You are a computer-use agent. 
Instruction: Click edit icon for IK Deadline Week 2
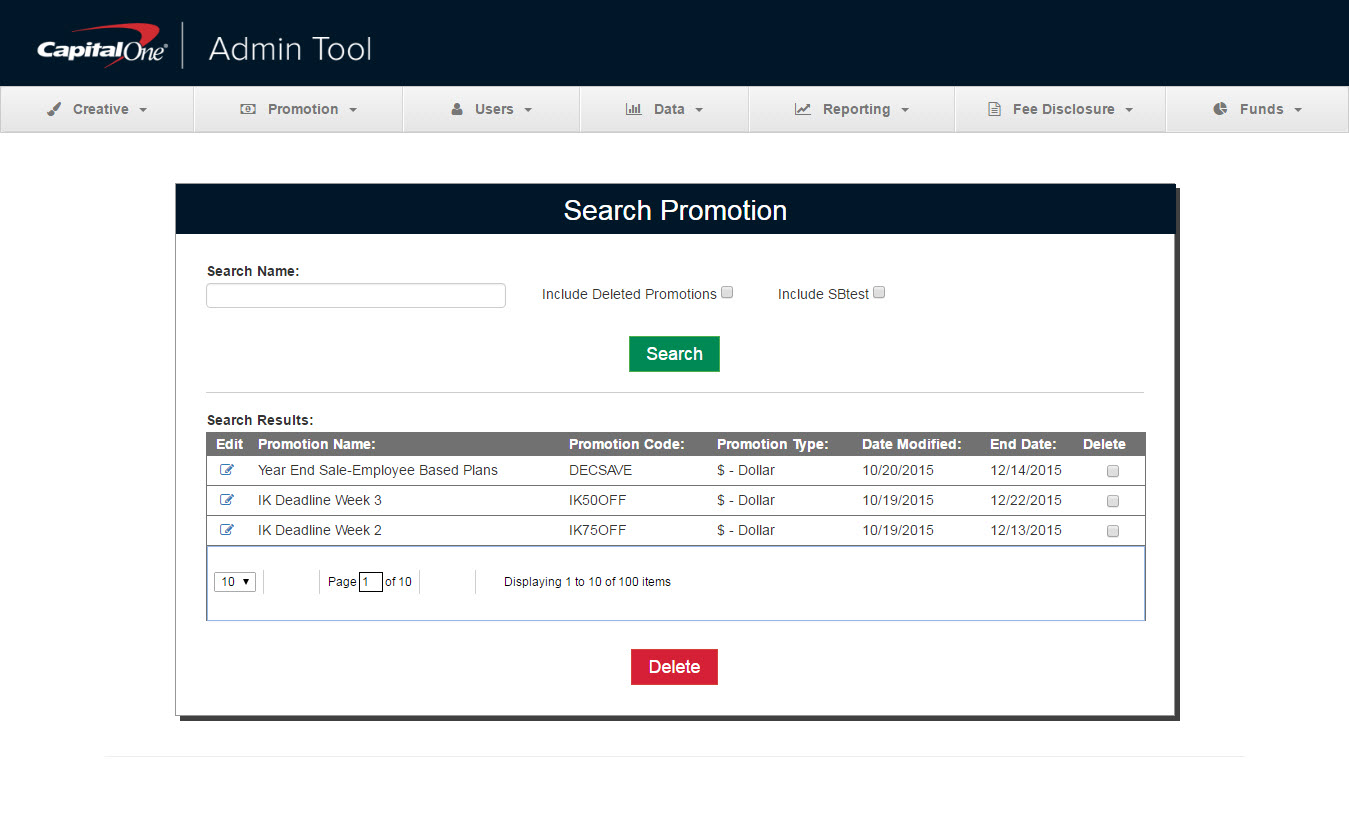pos(227,530)
